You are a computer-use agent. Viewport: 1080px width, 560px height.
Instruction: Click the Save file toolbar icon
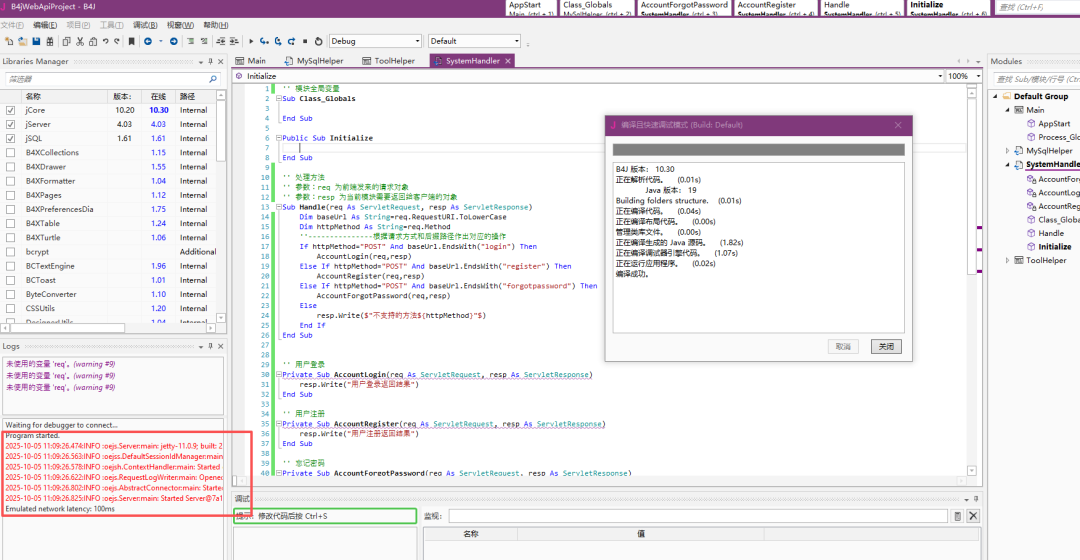[x=36, y=41]
